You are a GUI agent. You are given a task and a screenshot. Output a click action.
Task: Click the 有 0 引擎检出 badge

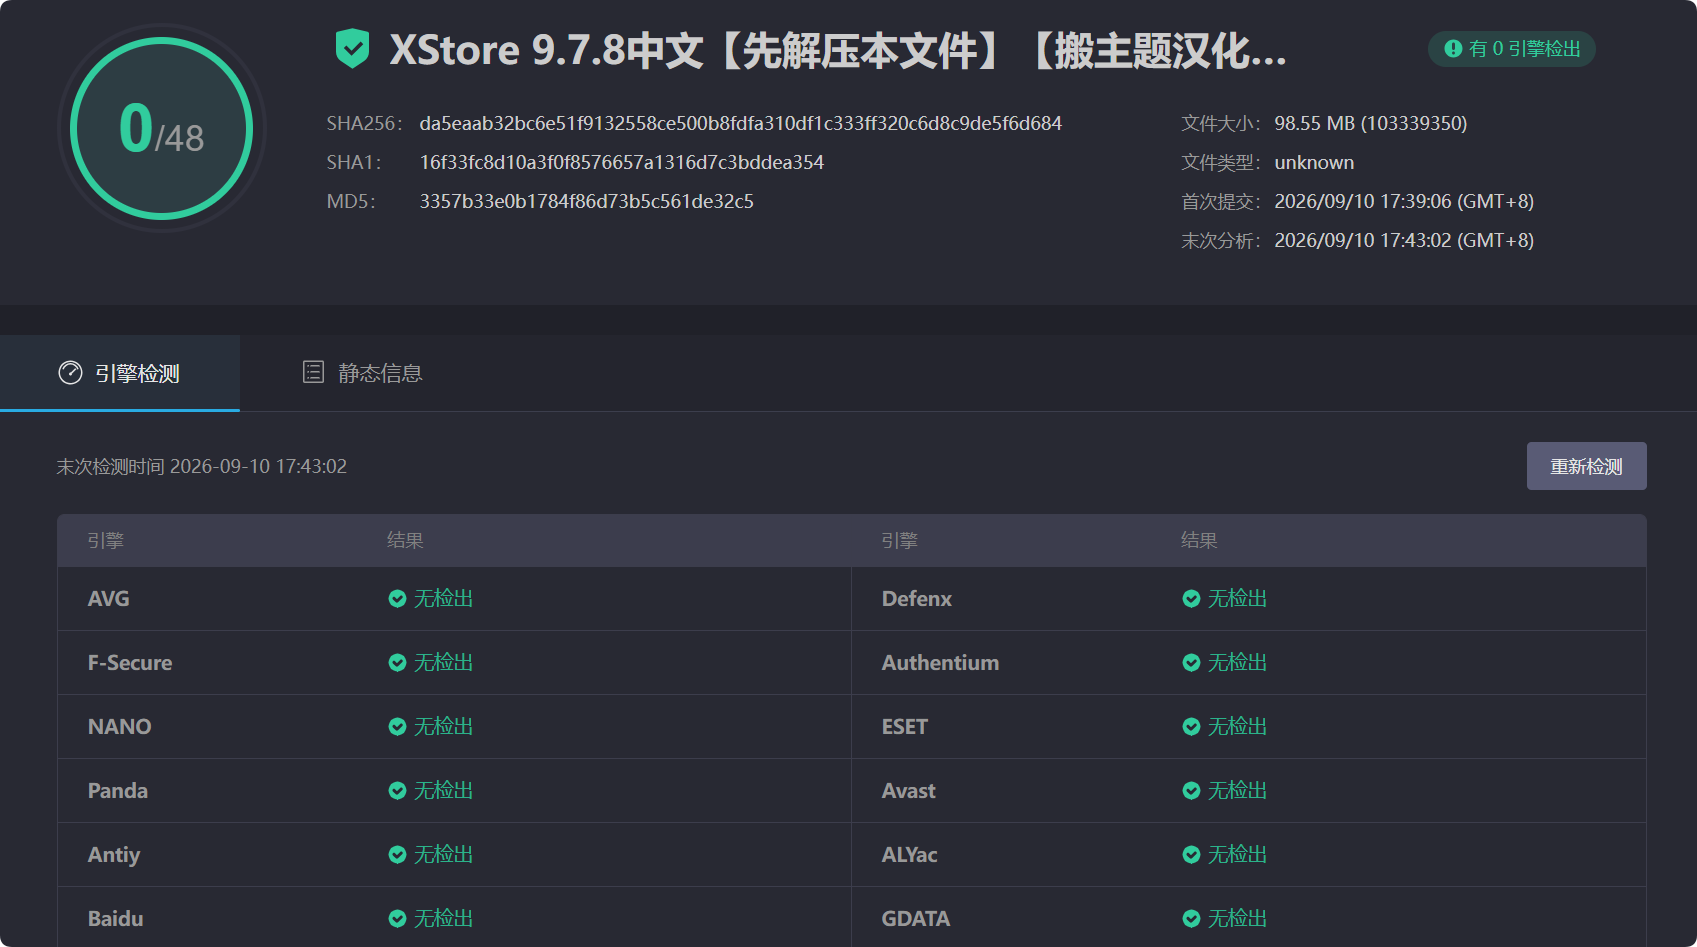[x=1512, y=49]
